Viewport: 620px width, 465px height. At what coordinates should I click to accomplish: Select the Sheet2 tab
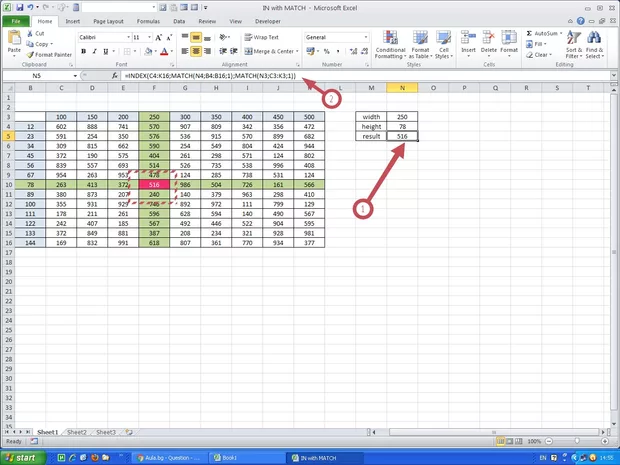pyautogui.click(x=77, y=432)
